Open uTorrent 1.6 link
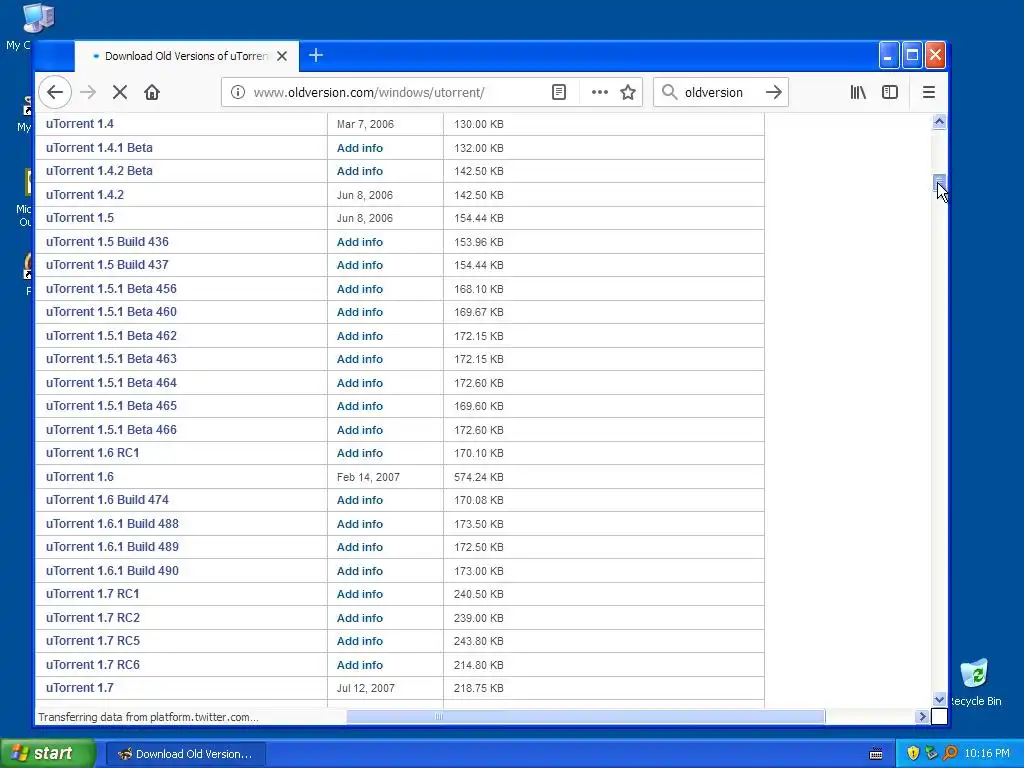 click(80, 477)
